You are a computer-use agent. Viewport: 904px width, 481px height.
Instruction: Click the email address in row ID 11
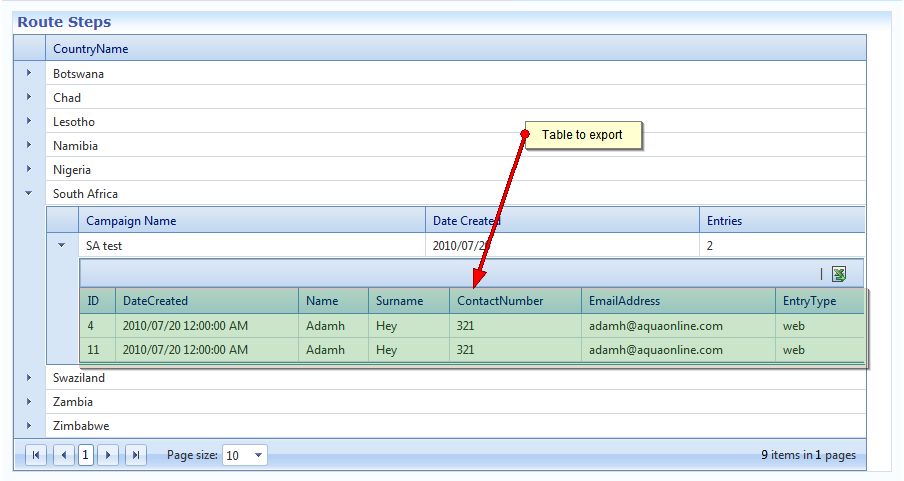point(656,350)
